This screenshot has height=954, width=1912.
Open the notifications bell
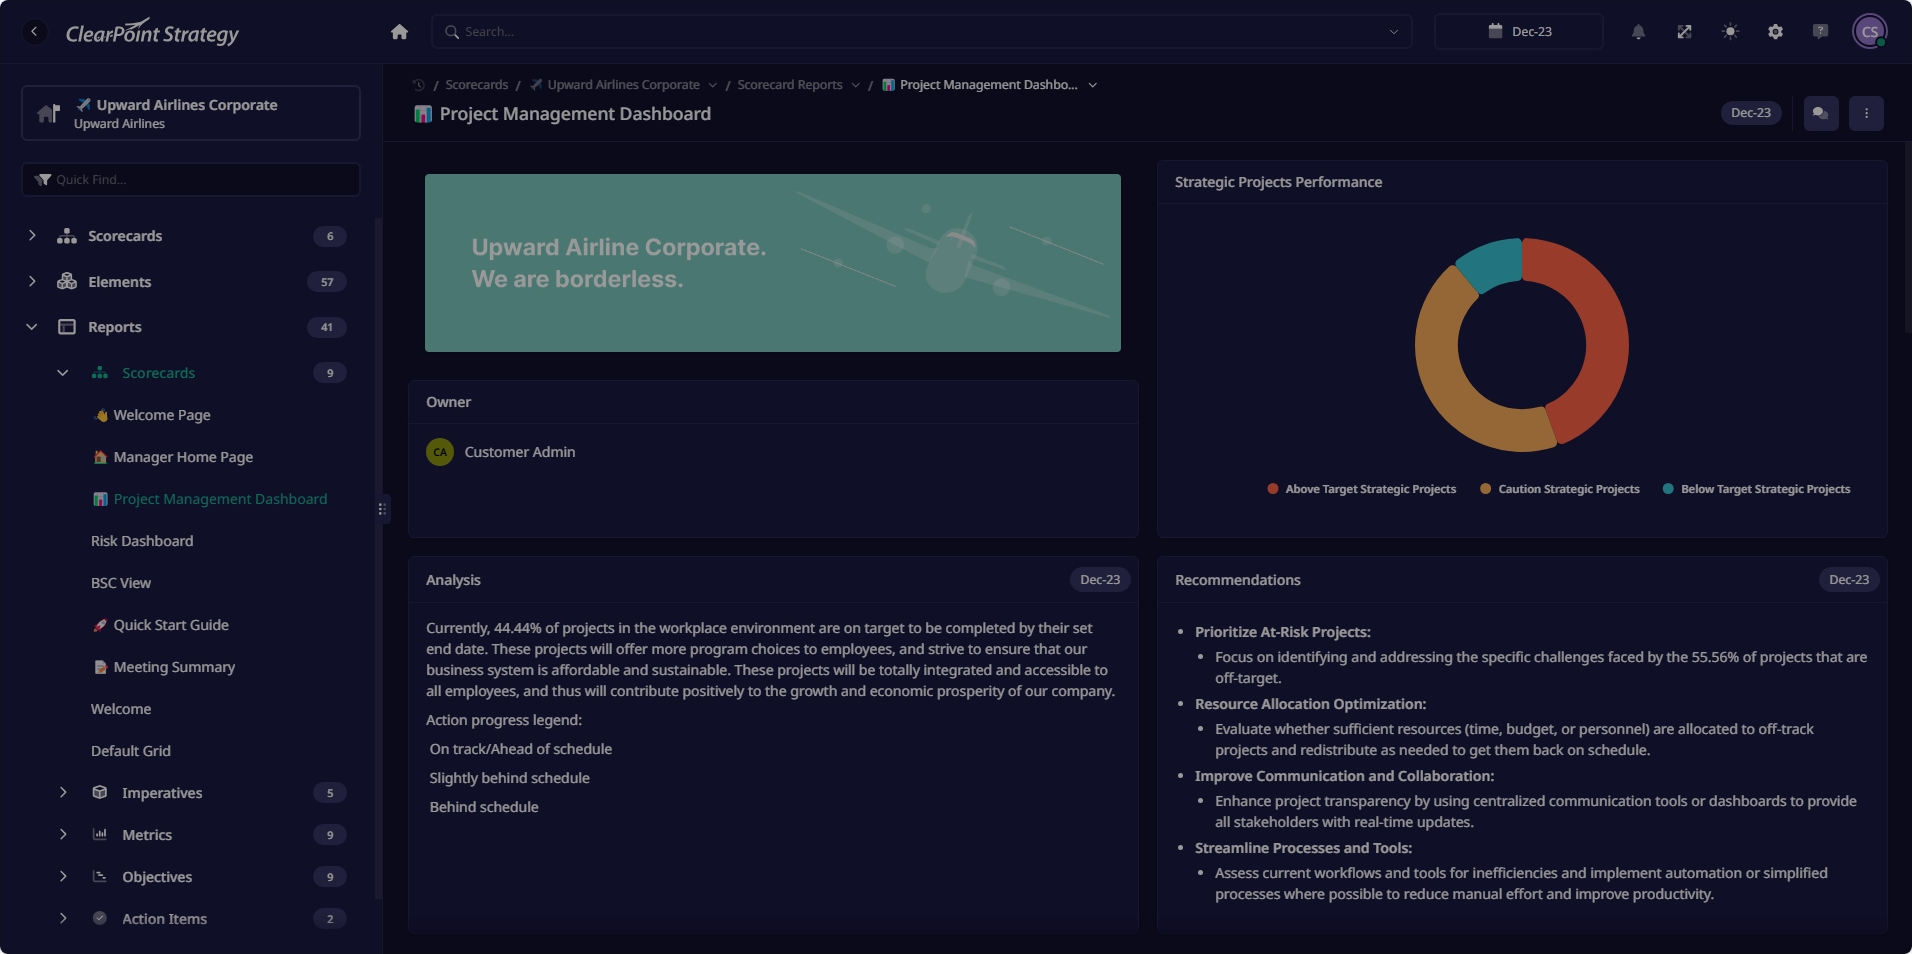pos(1638,32)
